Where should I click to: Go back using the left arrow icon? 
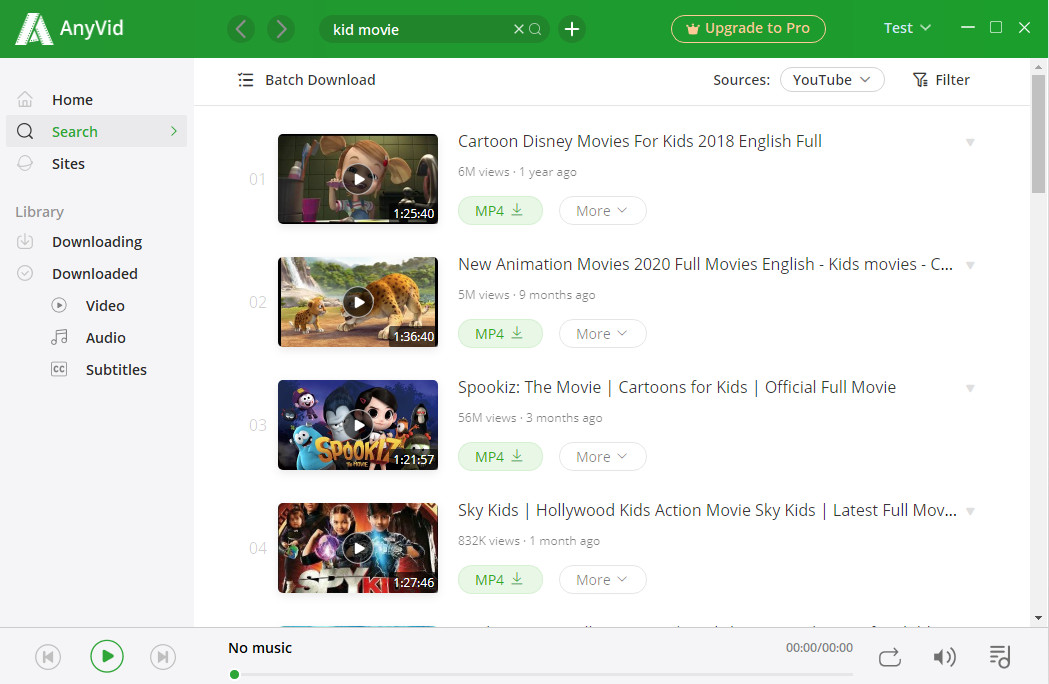click(241, 29)
